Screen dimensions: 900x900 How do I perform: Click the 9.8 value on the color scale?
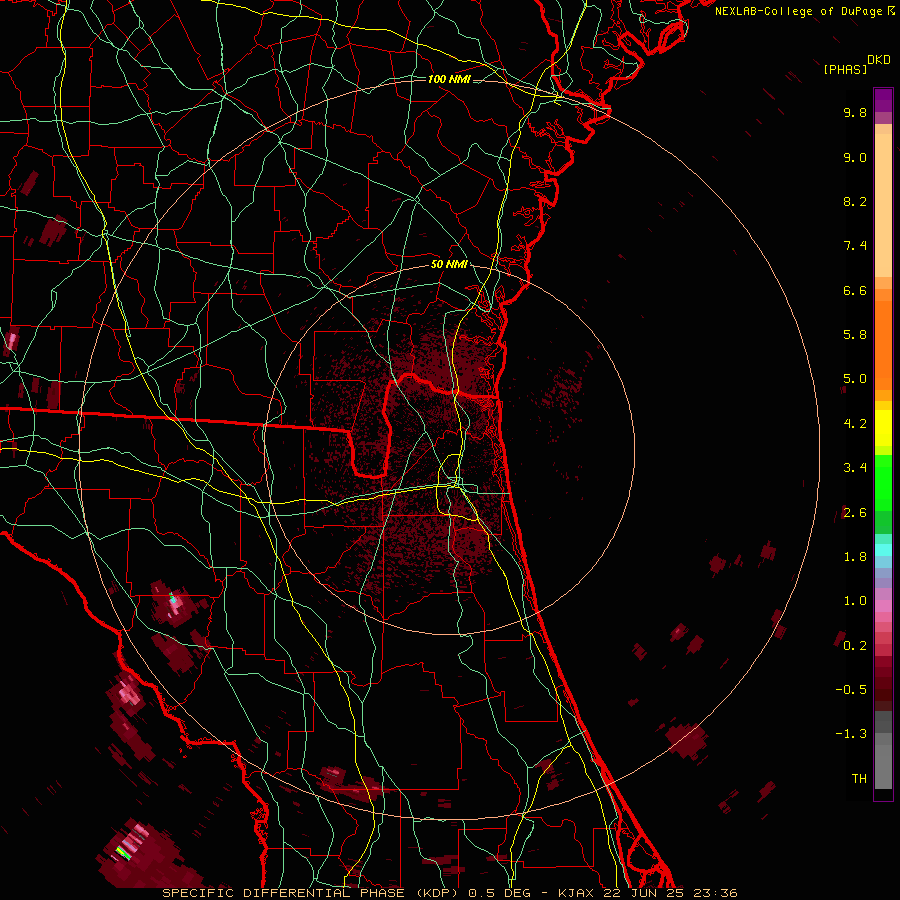[x=855, y=112]
